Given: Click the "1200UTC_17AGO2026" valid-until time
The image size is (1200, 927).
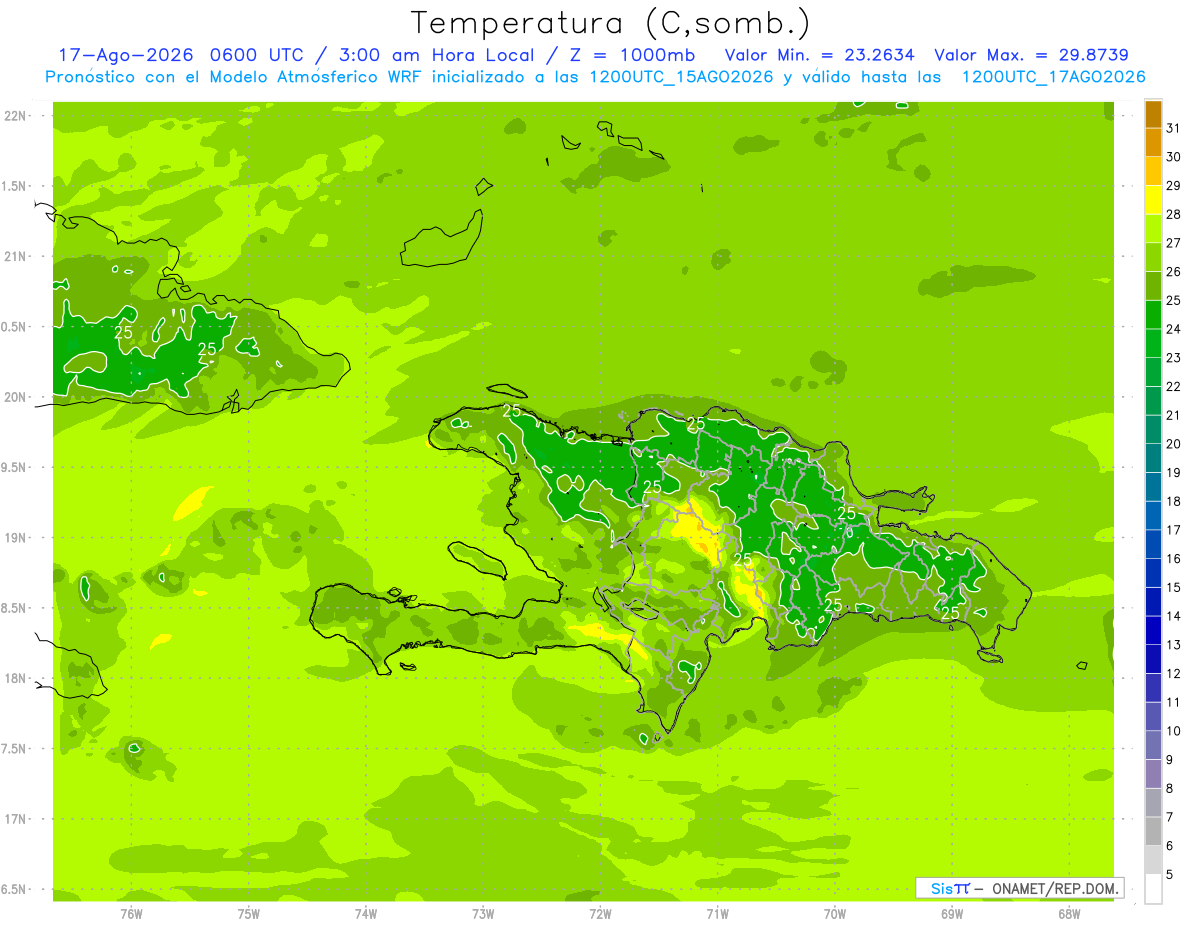Looking at the screenshot, I should (1053, 77).
